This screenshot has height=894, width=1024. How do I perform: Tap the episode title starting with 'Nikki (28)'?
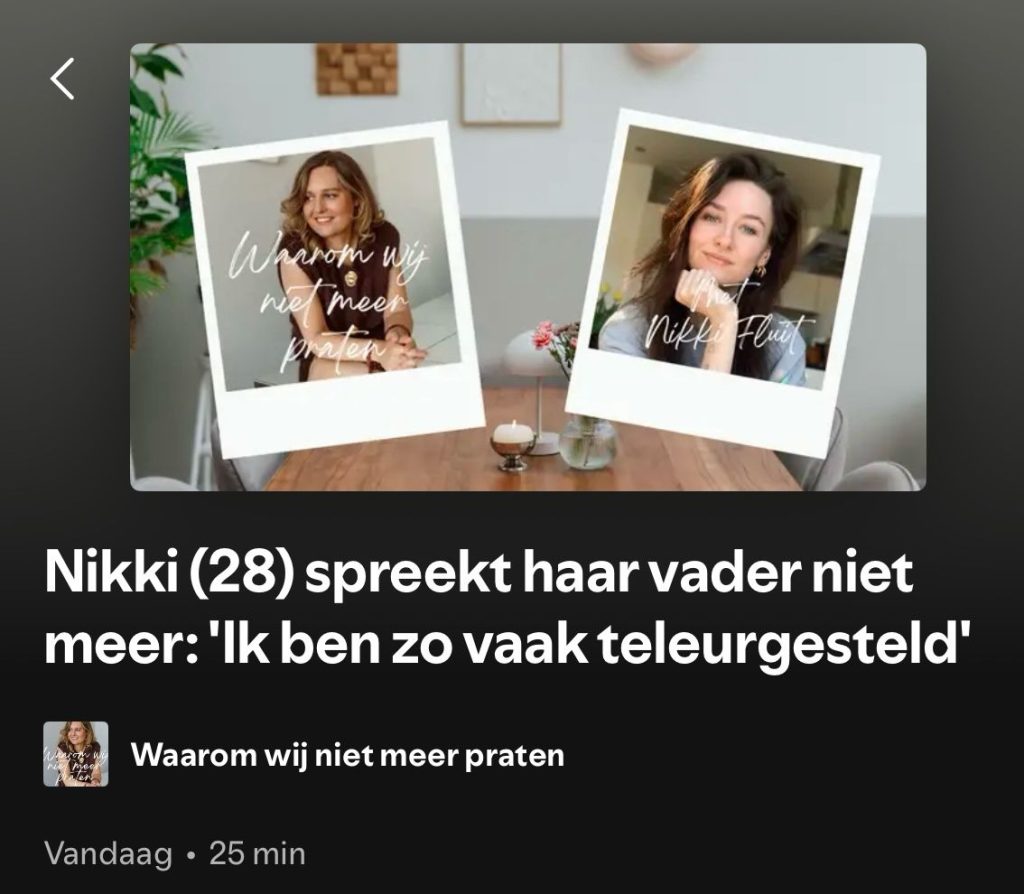point(506,609)
